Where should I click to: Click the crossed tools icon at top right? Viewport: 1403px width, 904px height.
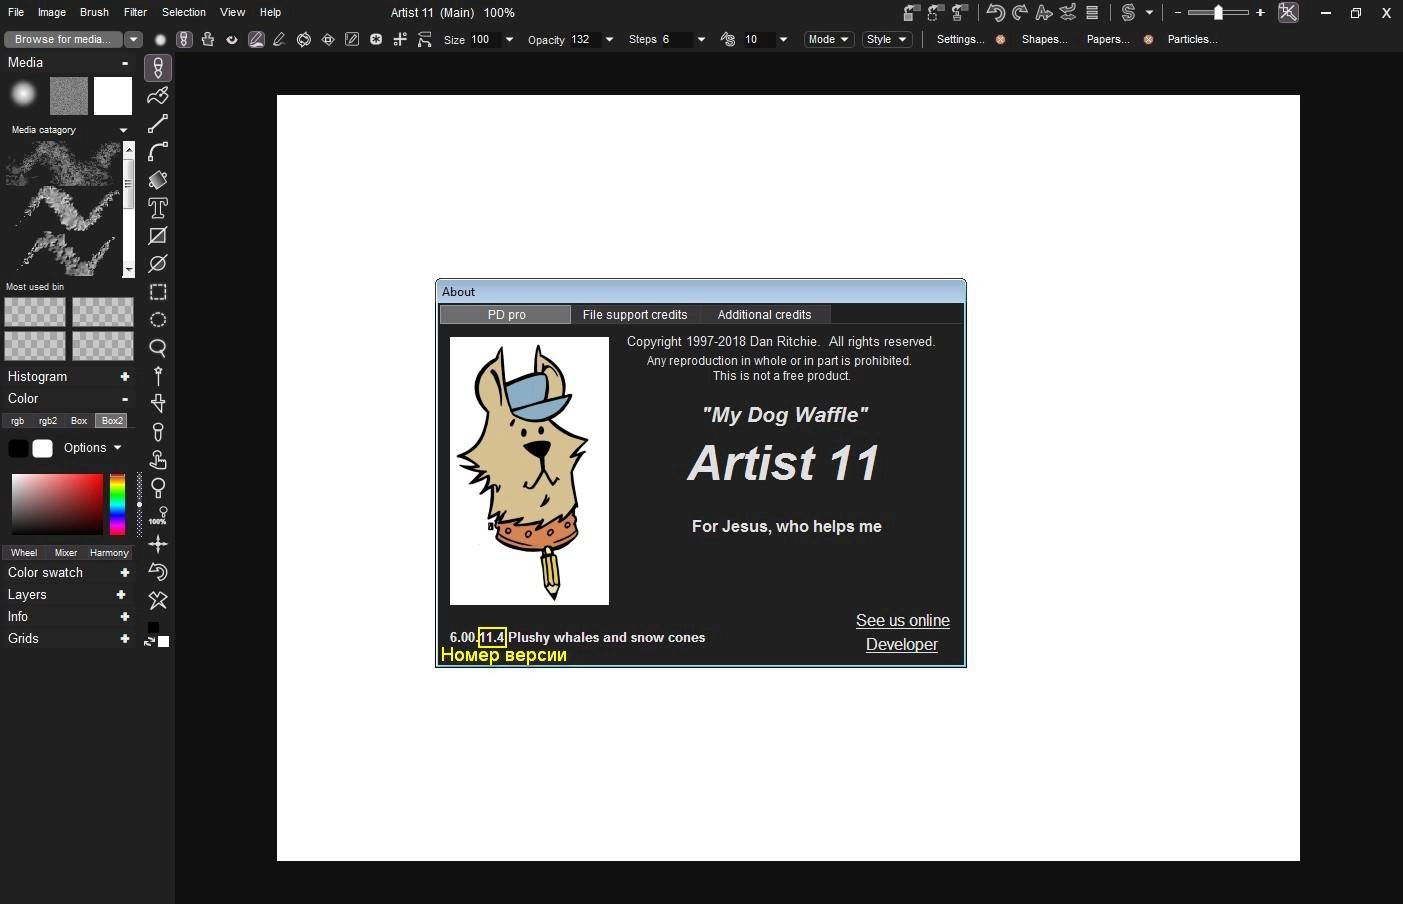pyautogui.click(x=1288, y=13)
